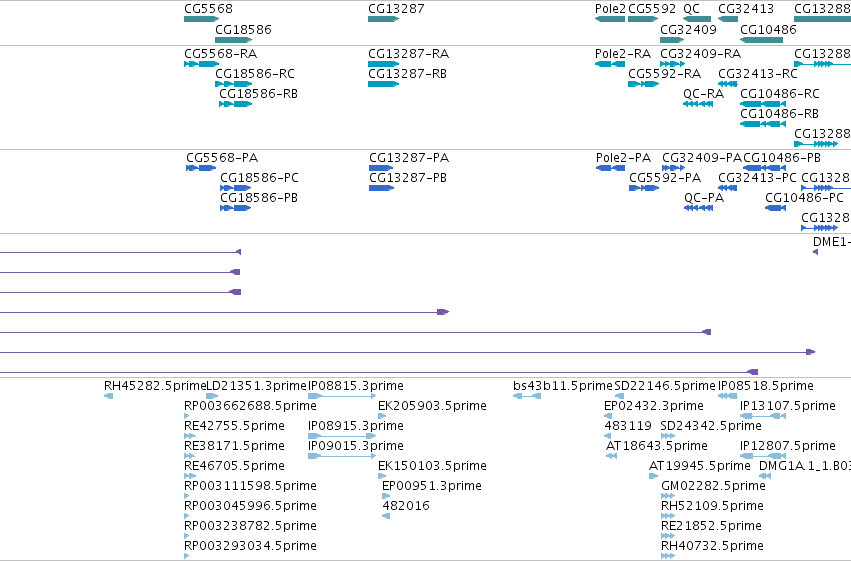851x561 pixels.
Task: Open the 483119 feature
Action: coord(608,436)
